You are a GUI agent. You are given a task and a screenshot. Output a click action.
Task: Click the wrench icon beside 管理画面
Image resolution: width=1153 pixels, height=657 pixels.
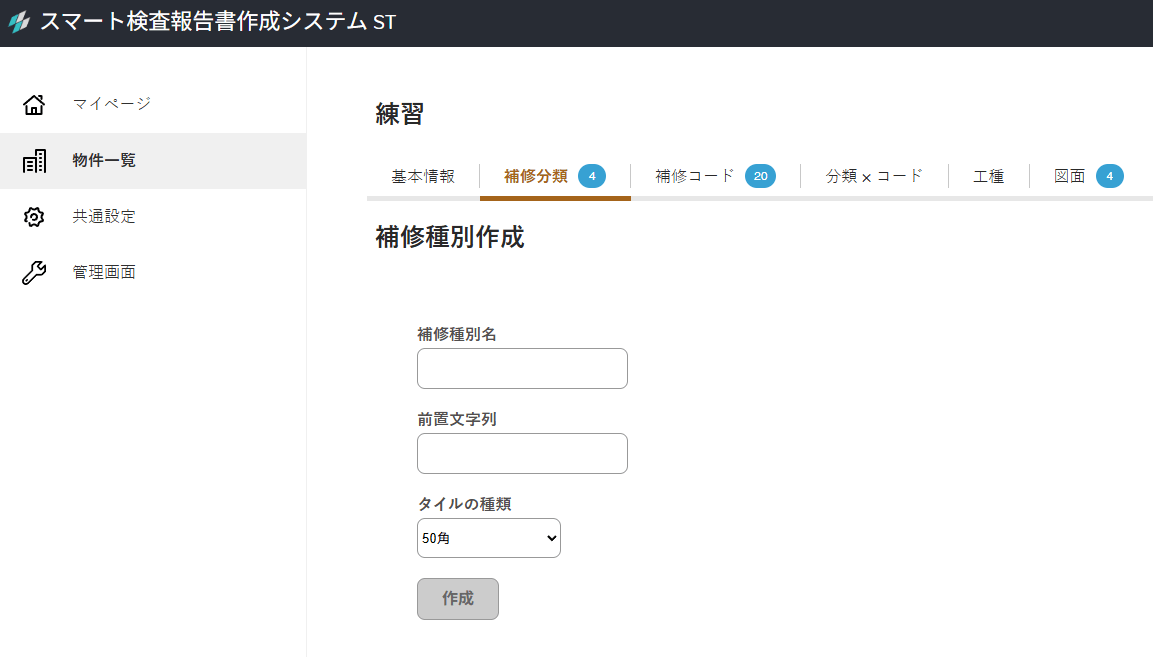(x=34, y=273)
